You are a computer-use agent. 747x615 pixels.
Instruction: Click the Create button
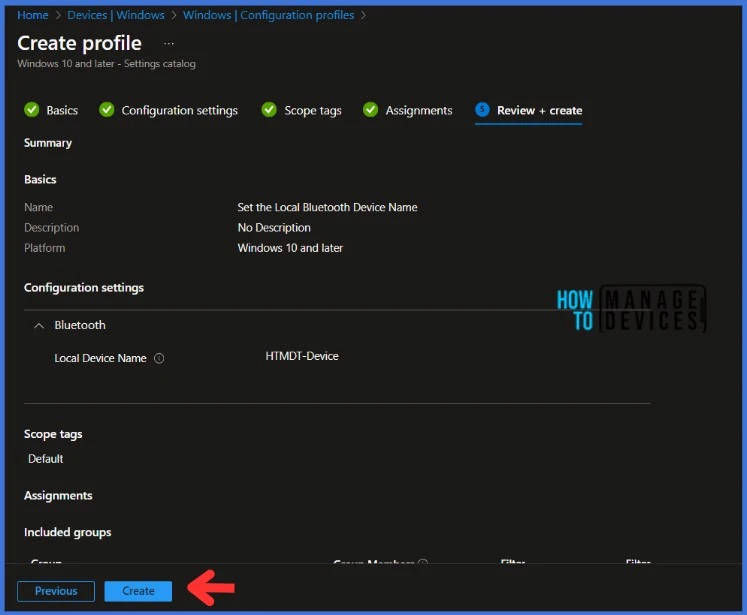click(138, 591)
